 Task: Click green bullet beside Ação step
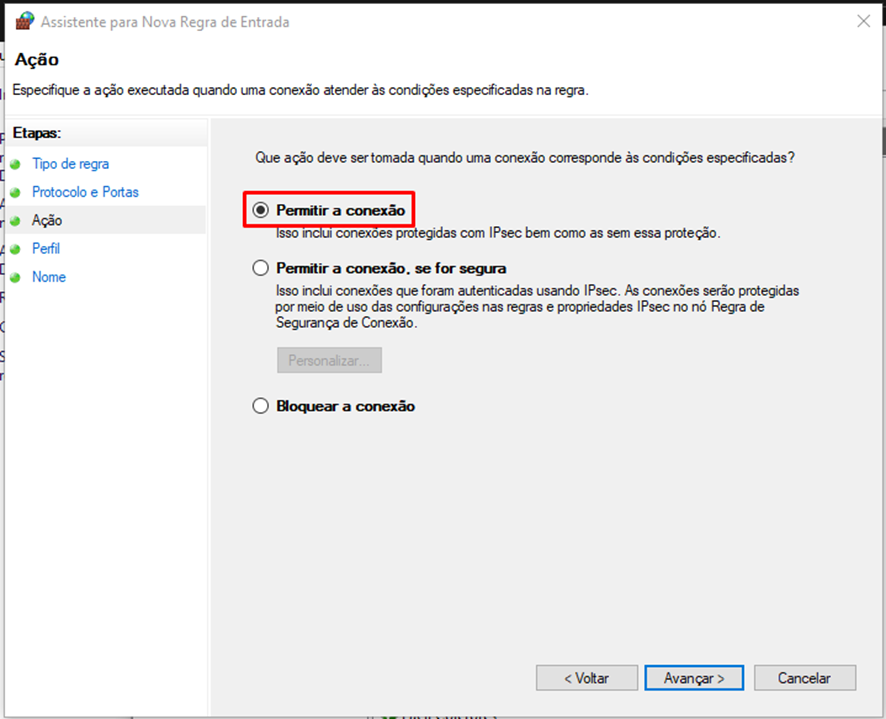point(15,220)
